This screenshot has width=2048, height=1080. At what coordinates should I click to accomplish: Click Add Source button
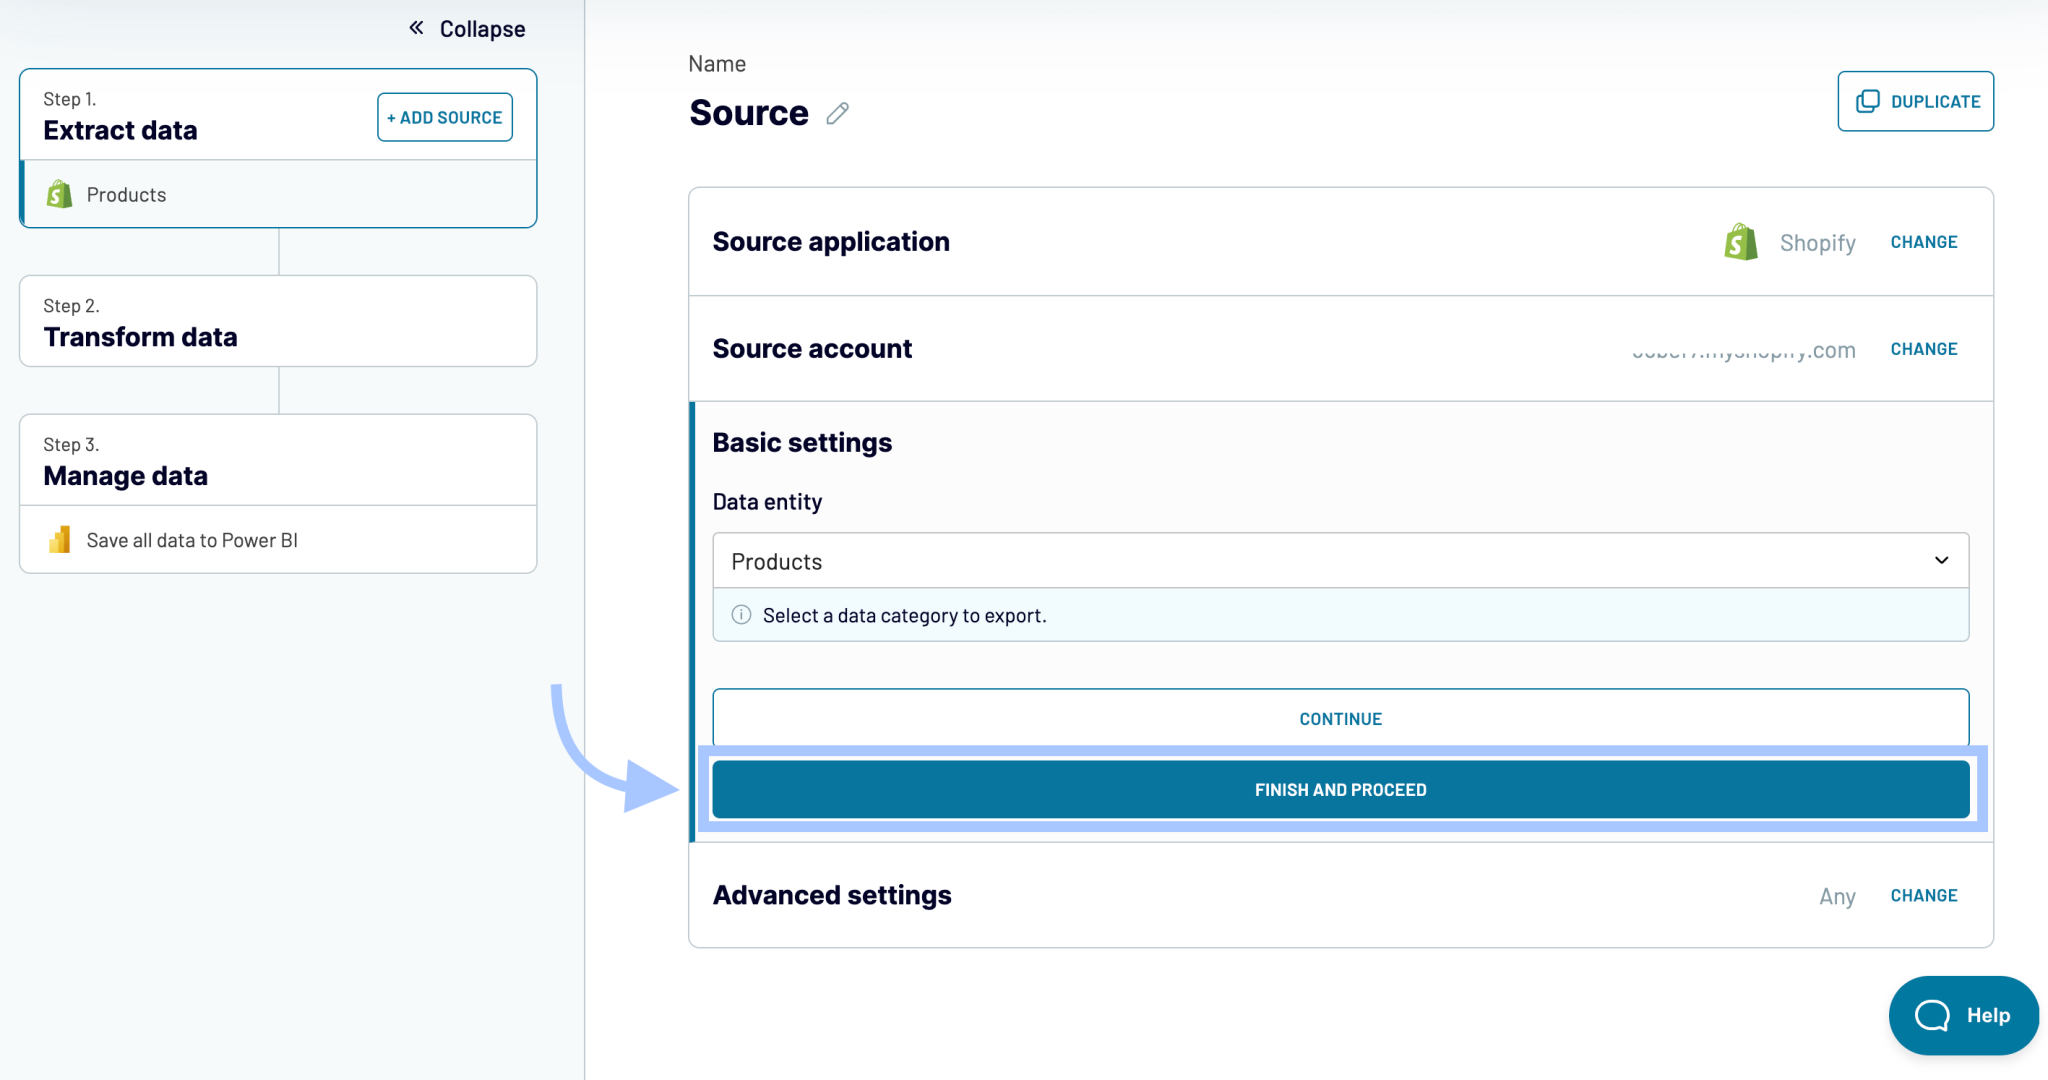pos(445,117)
